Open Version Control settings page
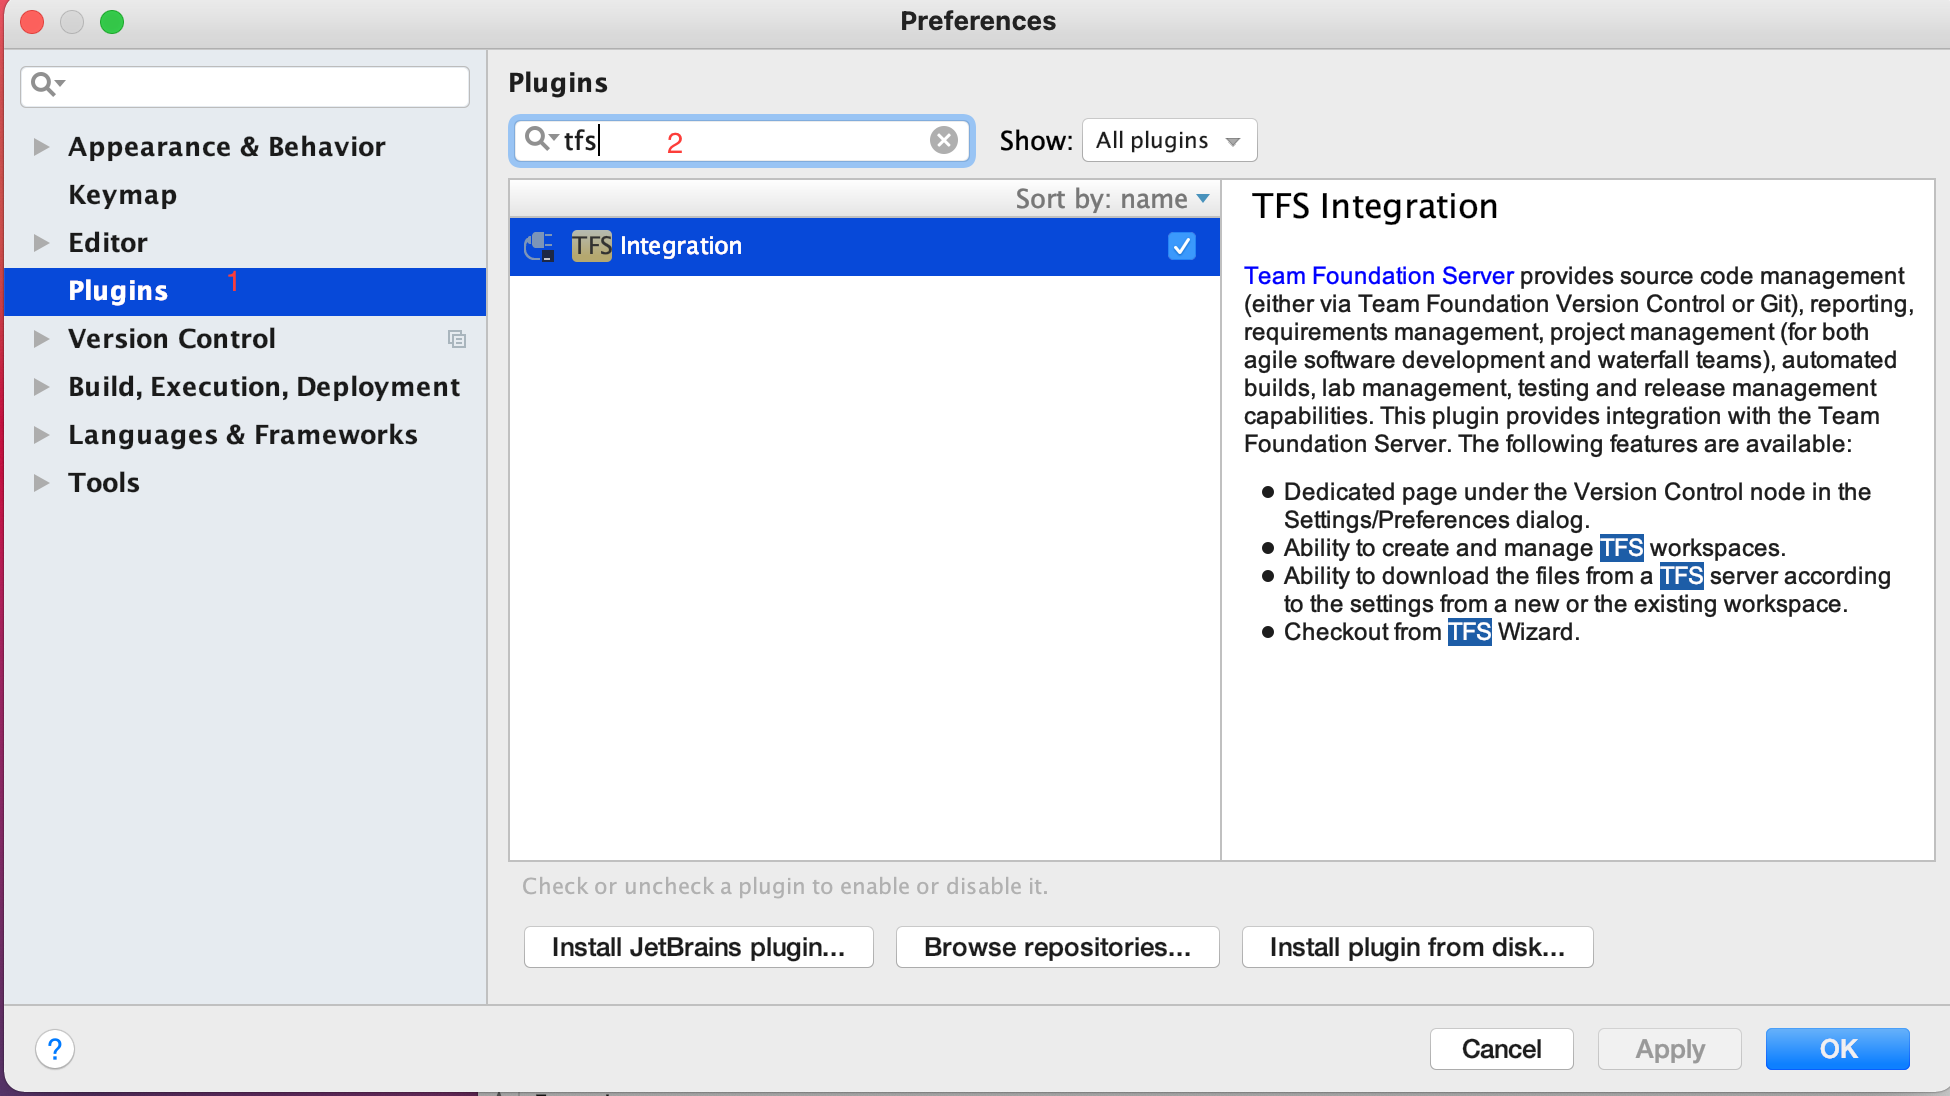The image size is (1950, 1096). 172,339
